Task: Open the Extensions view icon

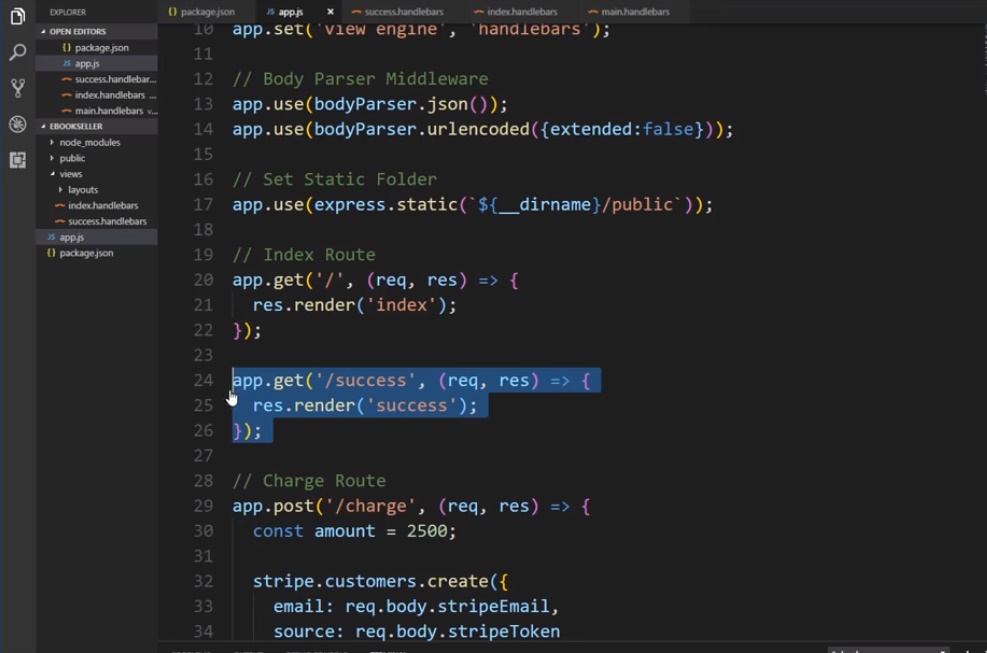Action: pos(18,160)
